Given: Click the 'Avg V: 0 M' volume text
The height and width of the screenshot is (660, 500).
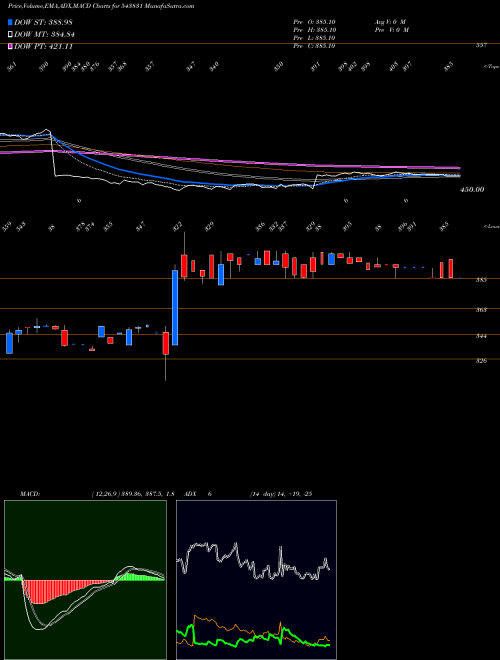Looking at the screenshot, I should tap(390, 22).
